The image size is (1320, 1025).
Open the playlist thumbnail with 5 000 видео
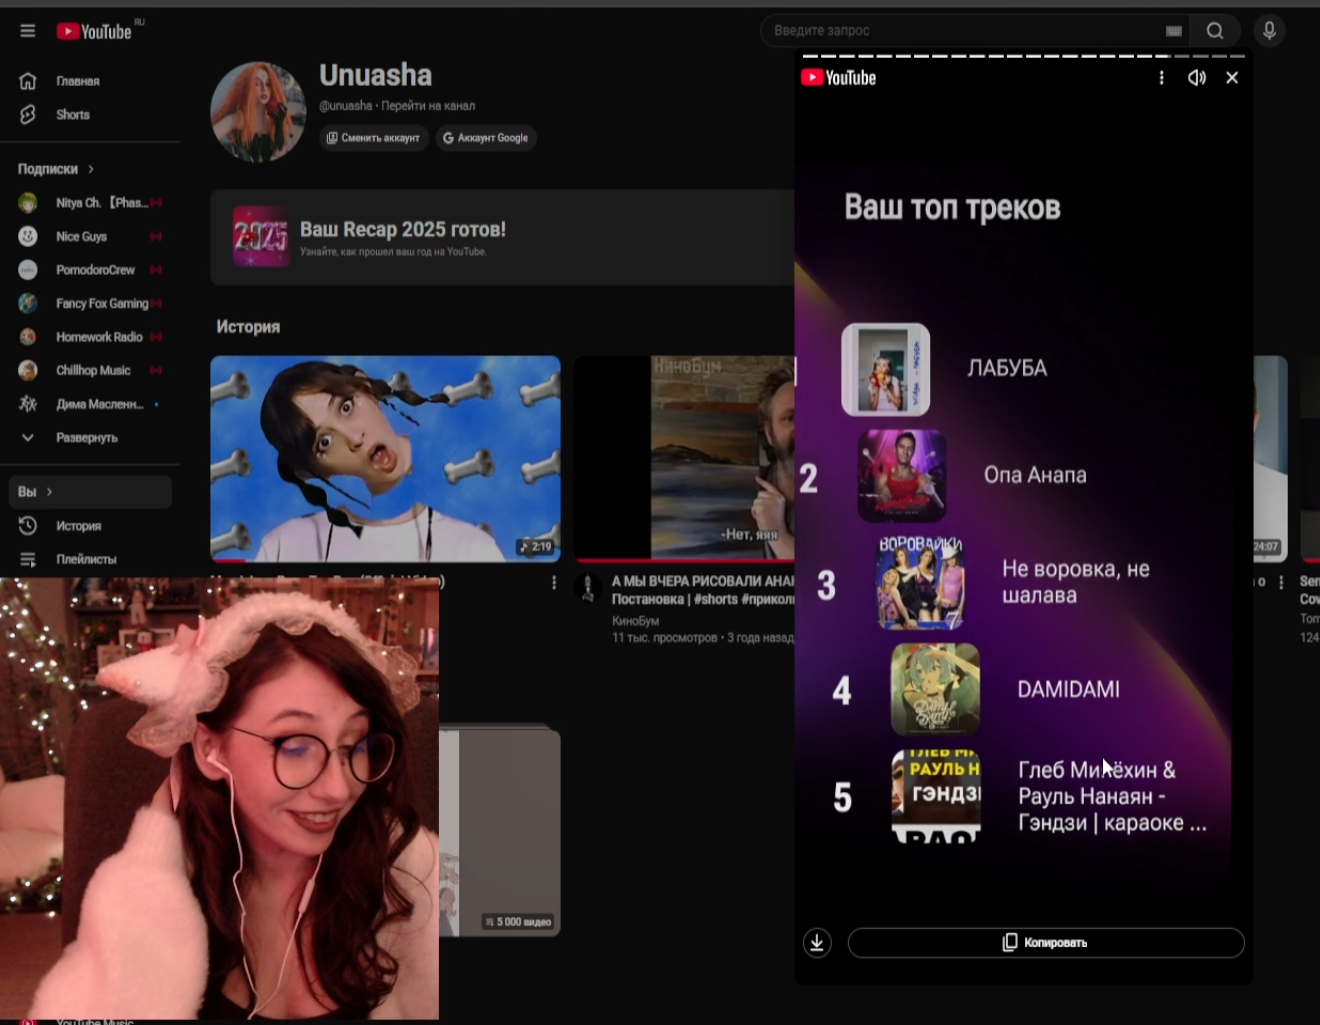coord(500,832)
